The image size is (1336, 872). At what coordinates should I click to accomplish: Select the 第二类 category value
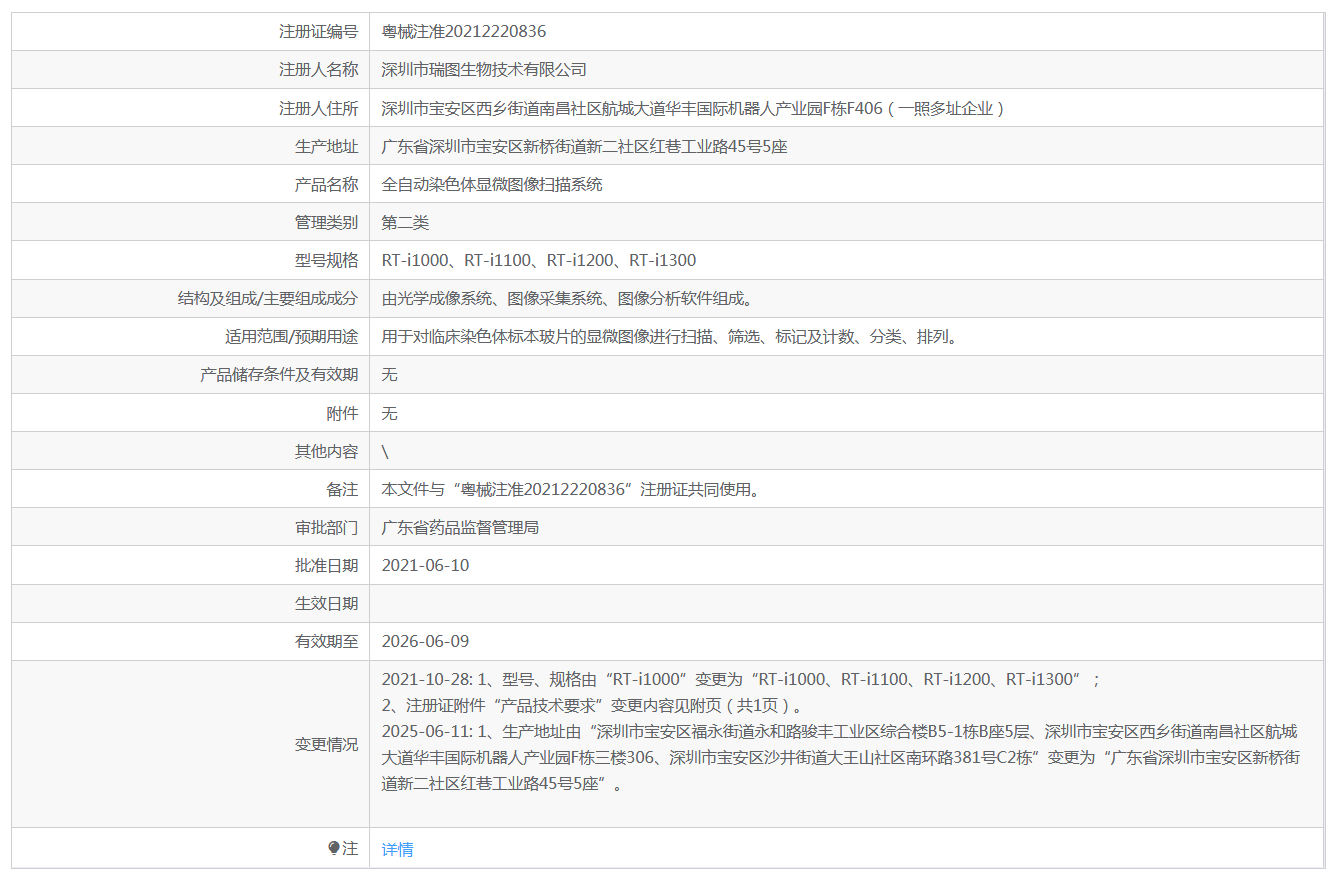pos(405,222)
